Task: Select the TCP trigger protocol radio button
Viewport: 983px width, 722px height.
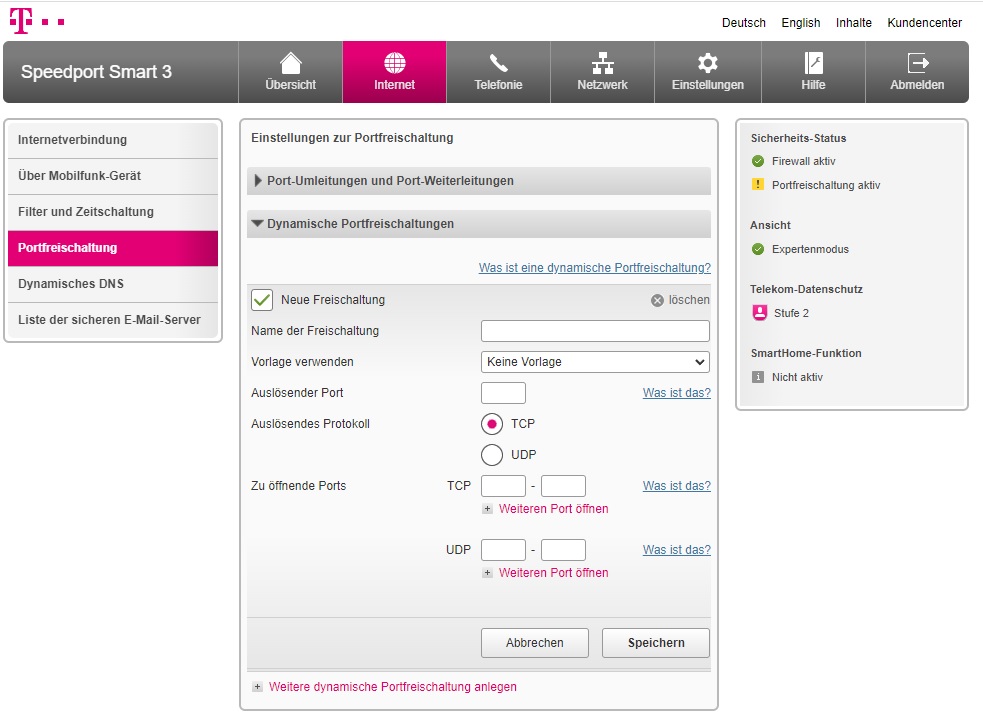Action: 492,424
